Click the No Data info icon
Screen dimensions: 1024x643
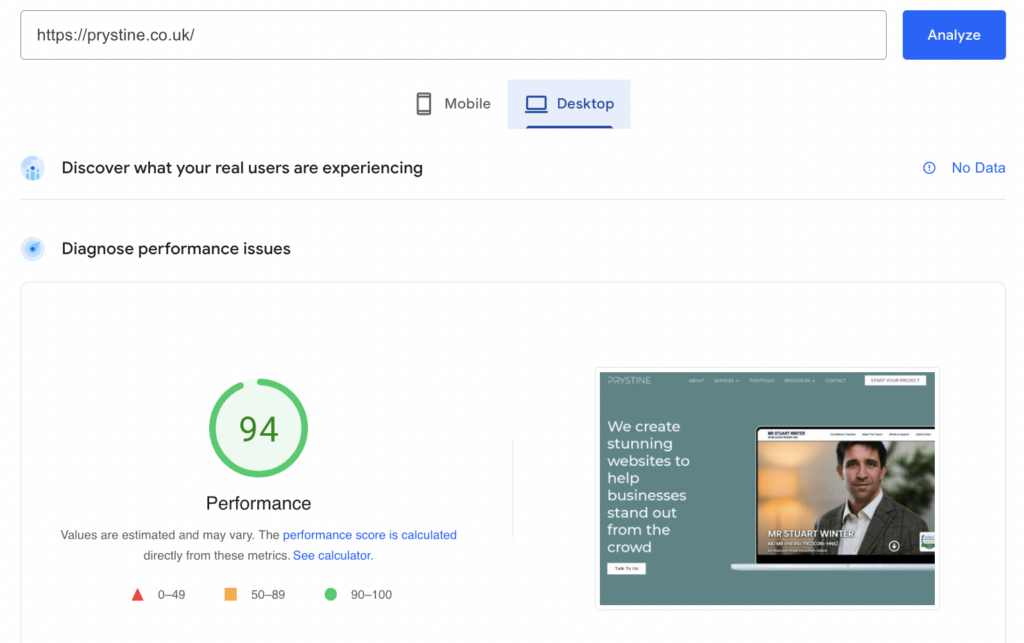click(929, 168)
